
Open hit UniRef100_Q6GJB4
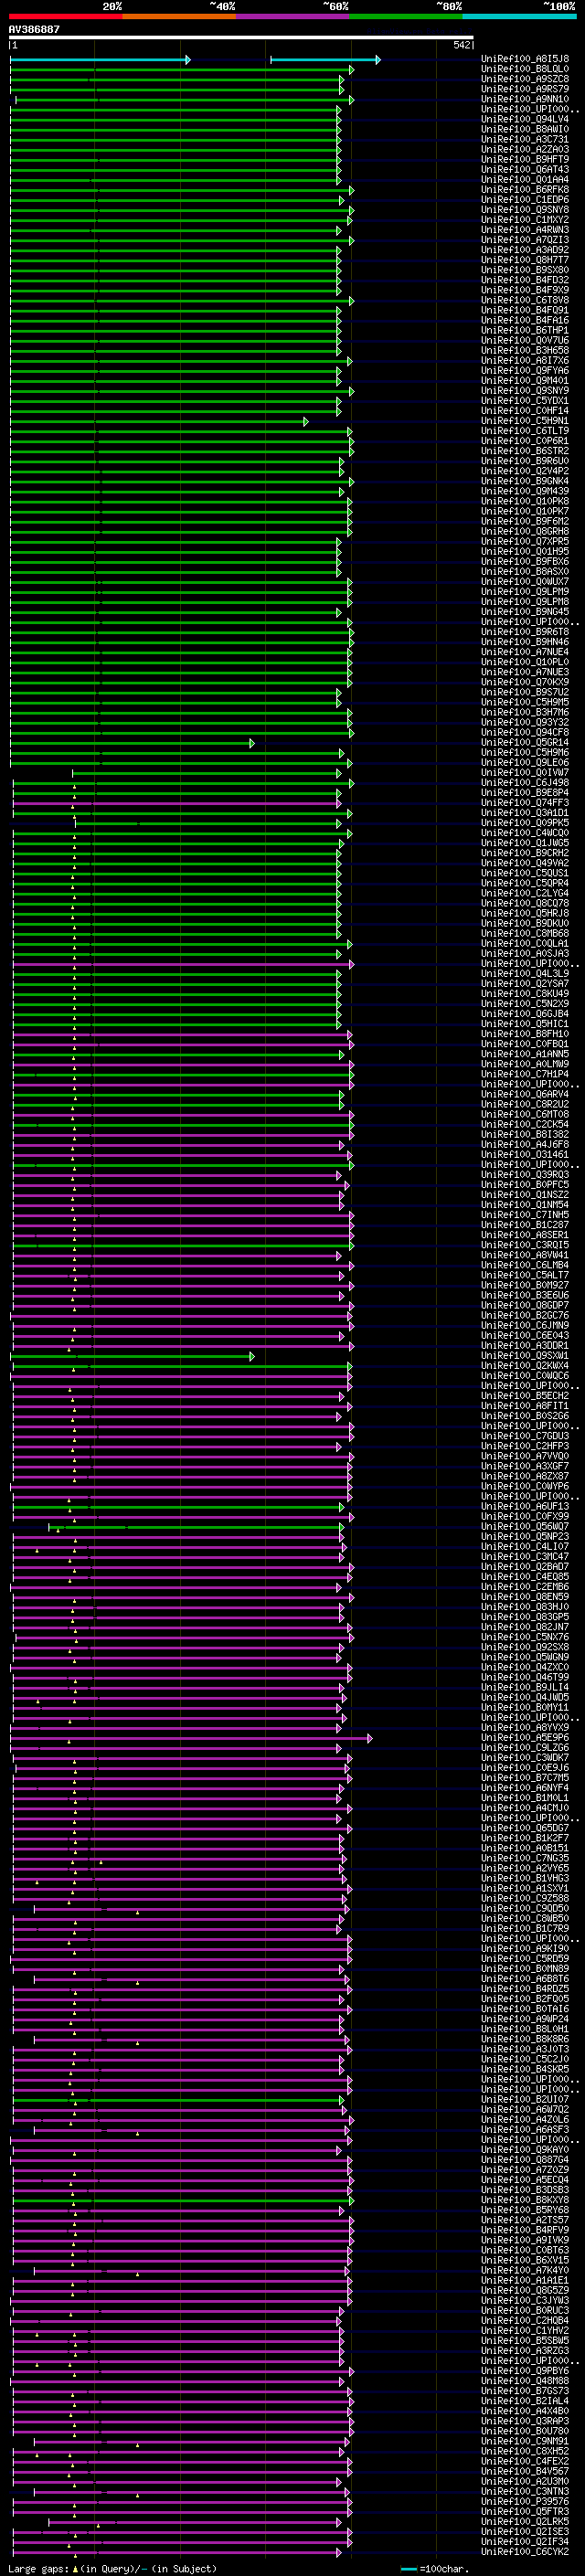[x=525, y=1014]
